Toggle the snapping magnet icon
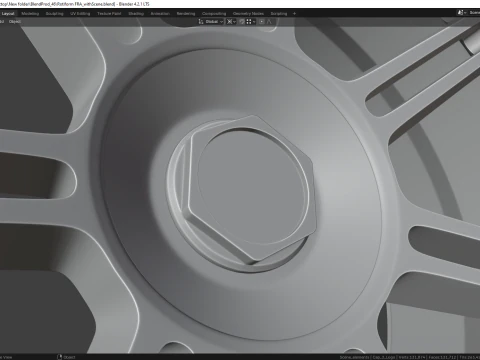The image size is (480, 360). (x=242, y=22)
